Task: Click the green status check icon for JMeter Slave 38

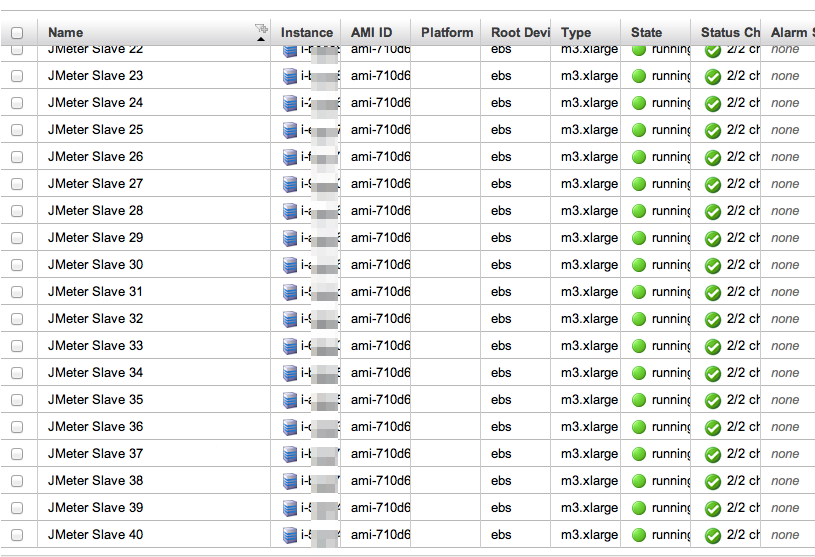Action: click(x=713, y=482)
